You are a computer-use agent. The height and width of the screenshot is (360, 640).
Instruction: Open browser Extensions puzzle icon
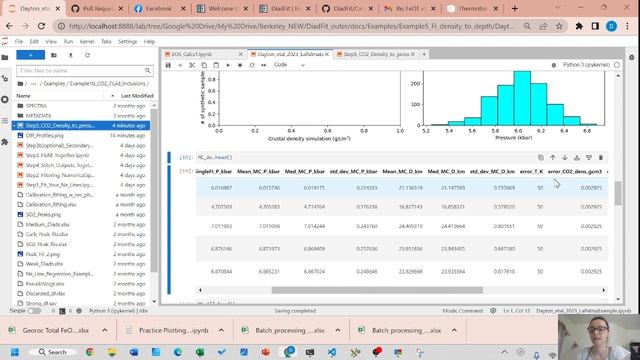coord(579,26)
